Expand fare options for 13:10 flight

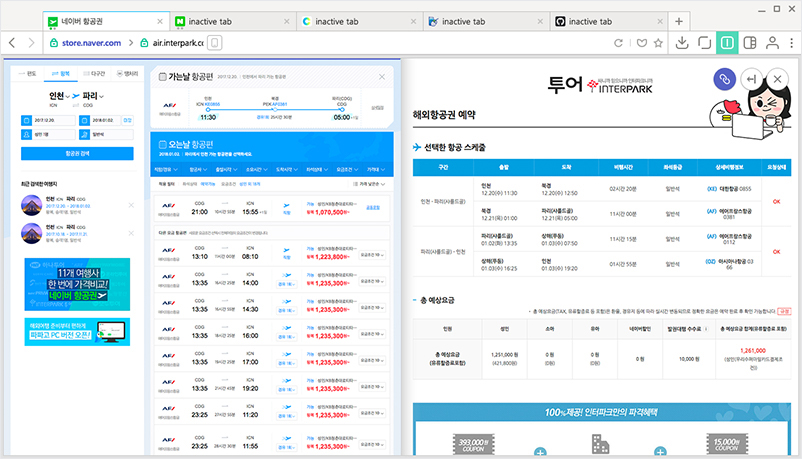point(372,255)
